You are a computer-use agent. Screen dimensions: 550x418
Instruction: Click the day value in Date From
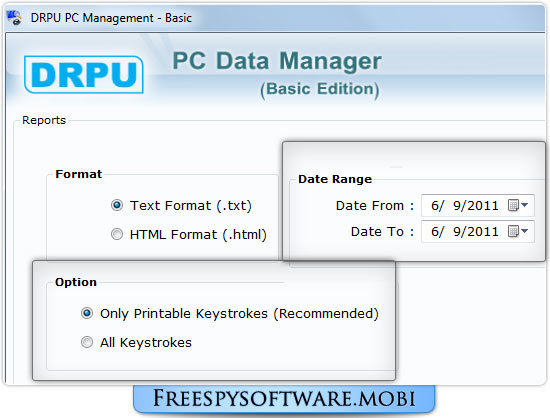point(457,205)
